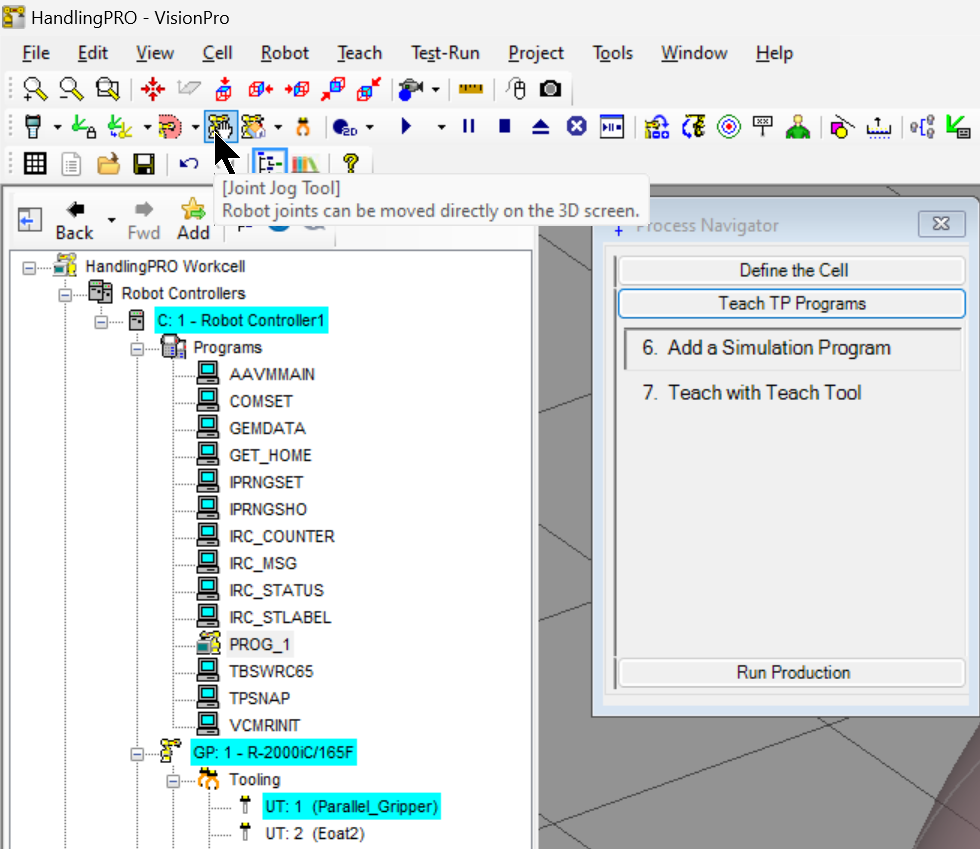
Task: Click the collision shapes icon
Action: point(841,127)
